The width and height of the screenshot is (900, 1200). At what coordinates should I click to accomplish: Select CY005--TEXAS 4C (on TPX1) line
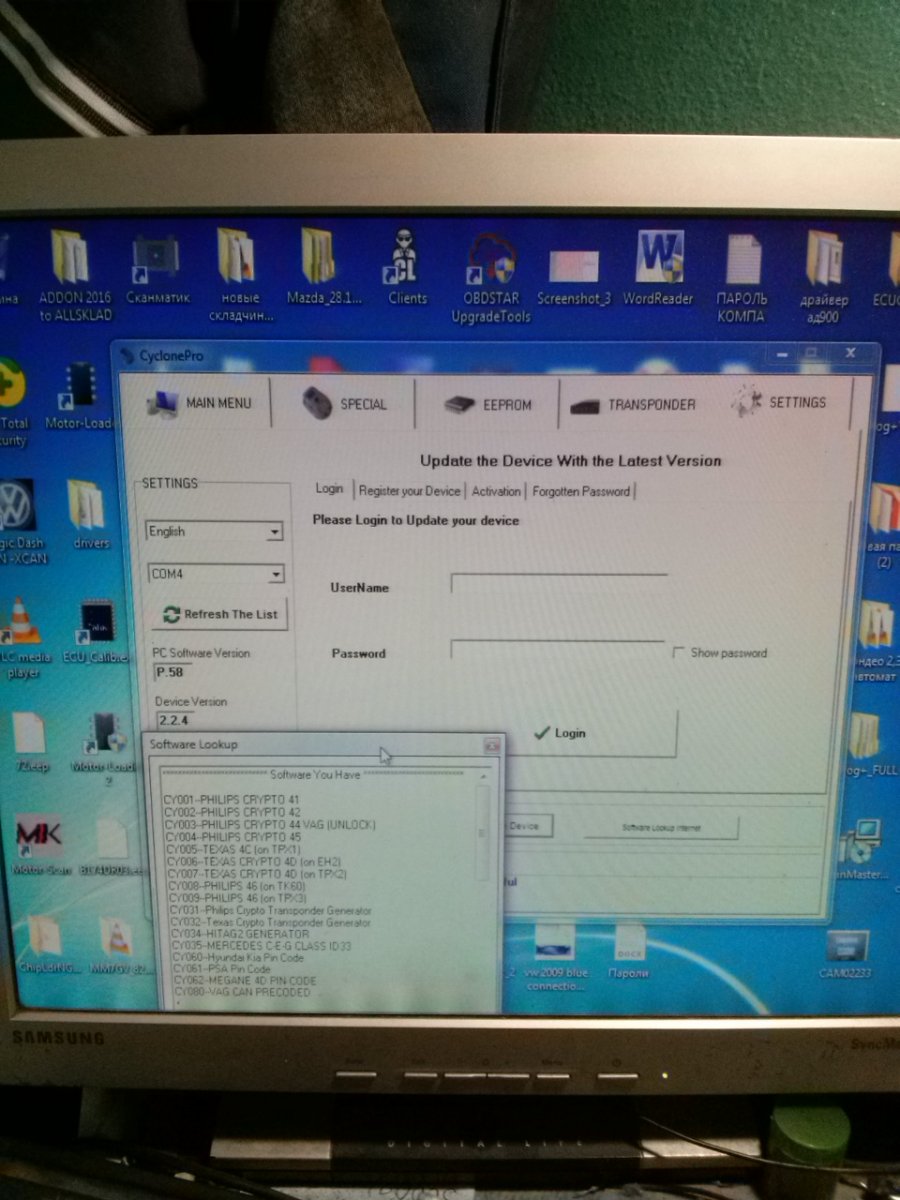pyautogui.click(x=233, y=849)
